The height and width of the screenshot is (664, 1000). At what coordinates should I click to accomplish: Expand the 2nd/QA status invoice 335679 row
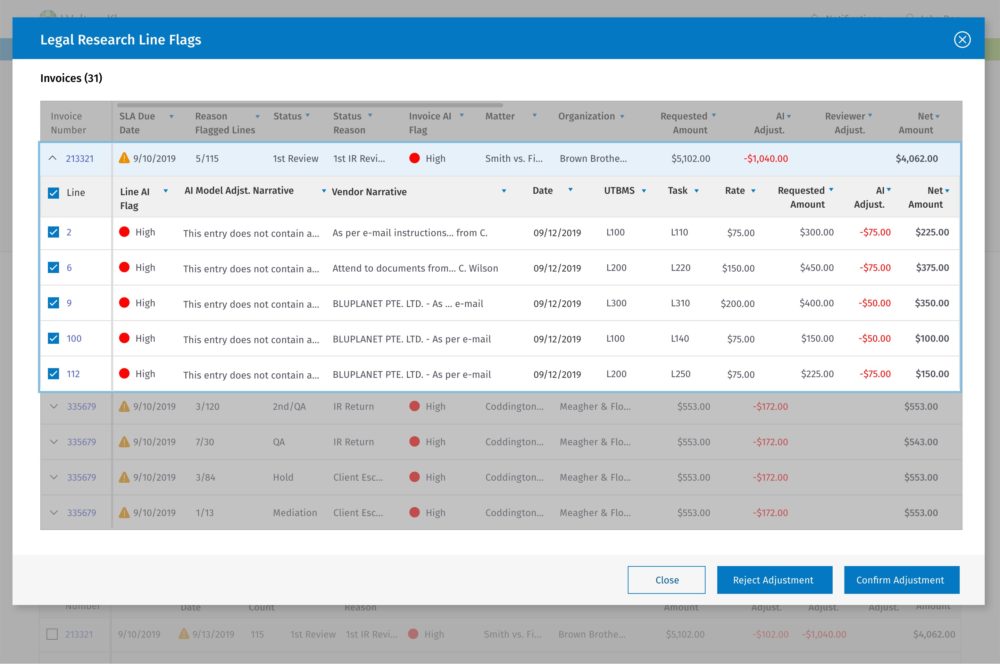(x=53, y=407)
